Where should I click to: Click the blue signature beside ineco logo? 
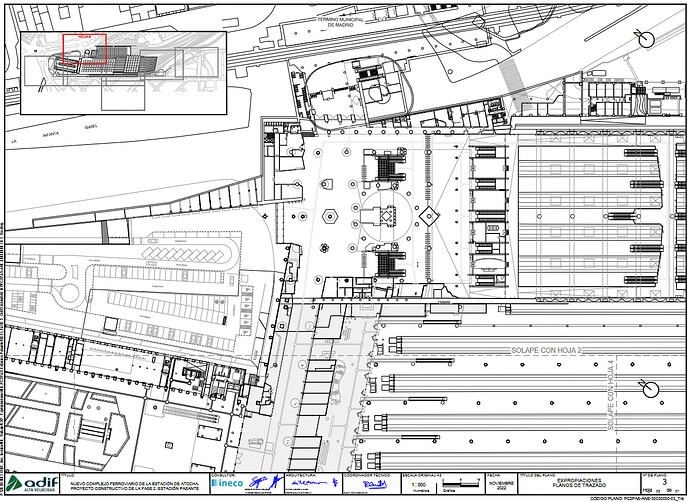coord(264,482)
